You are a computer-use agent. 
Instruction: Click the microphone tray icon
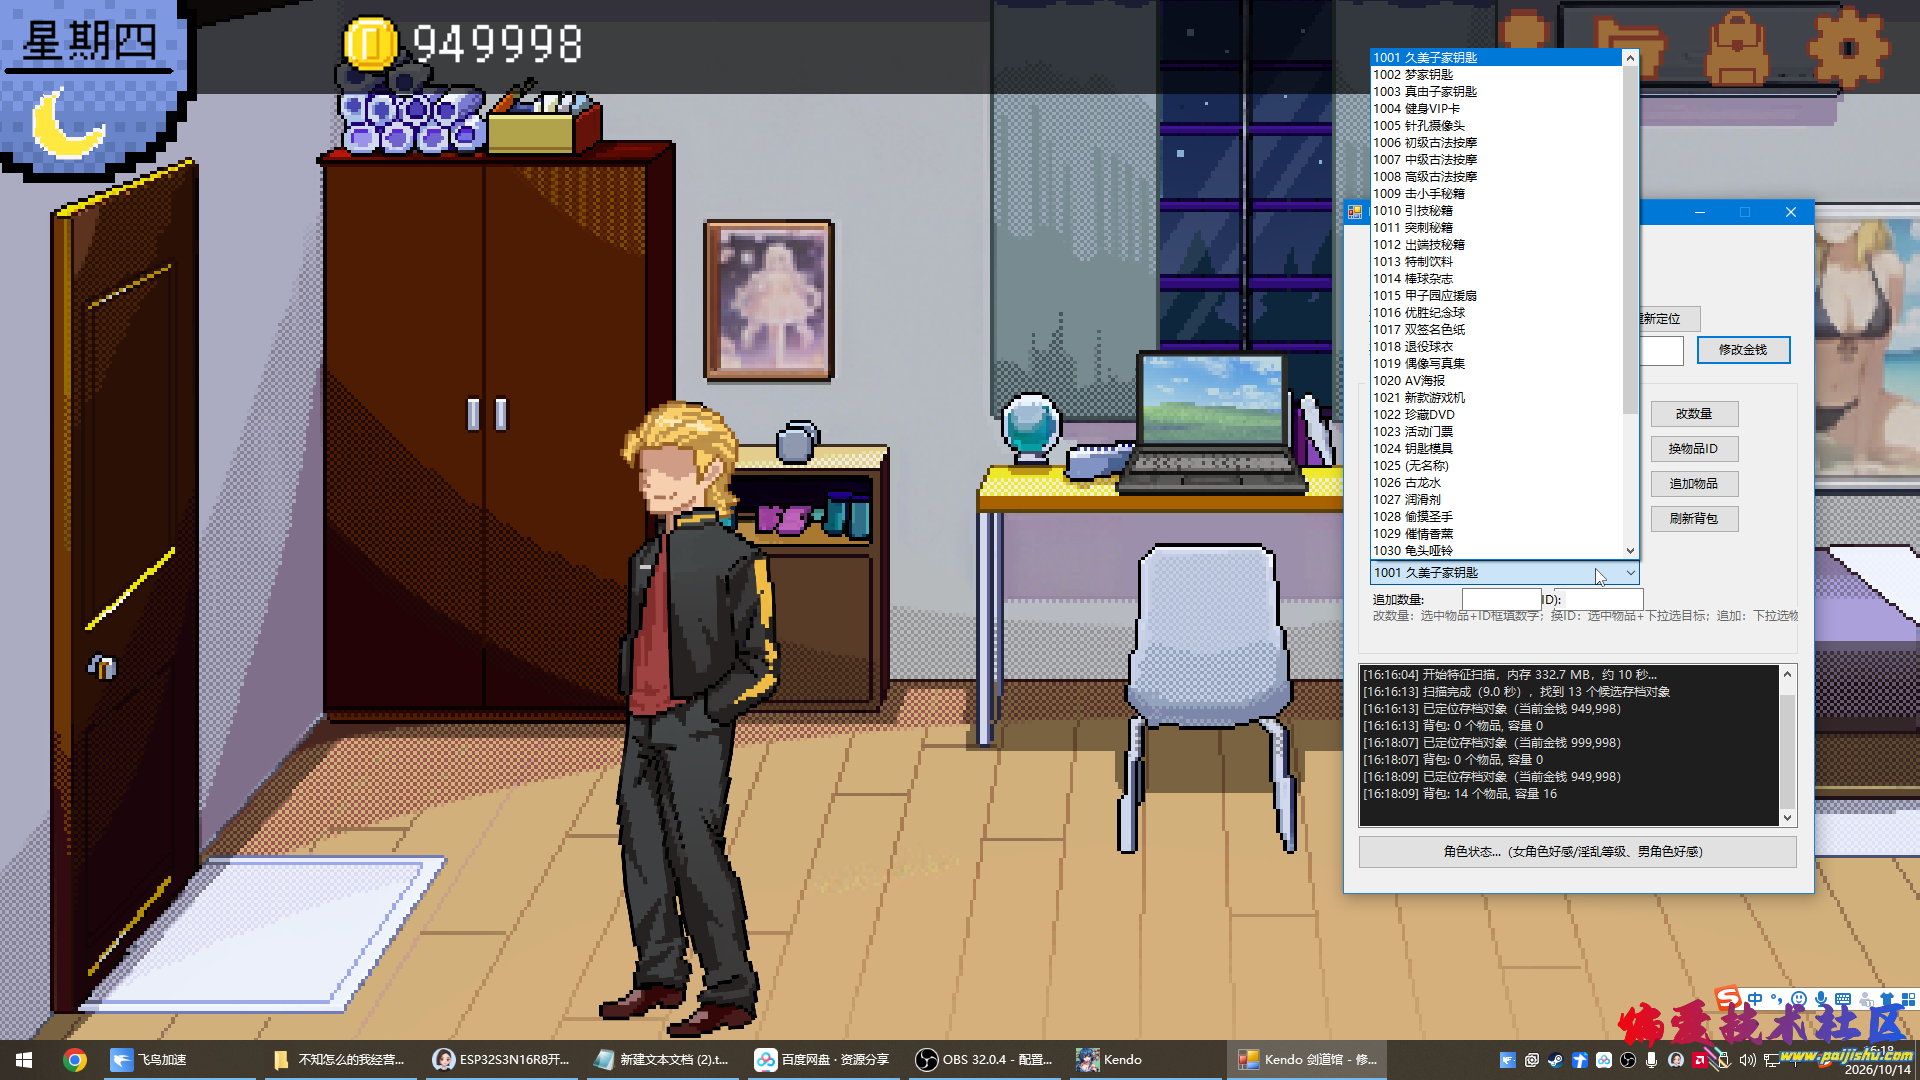pyautogui.click(x=1652, y=1060)
